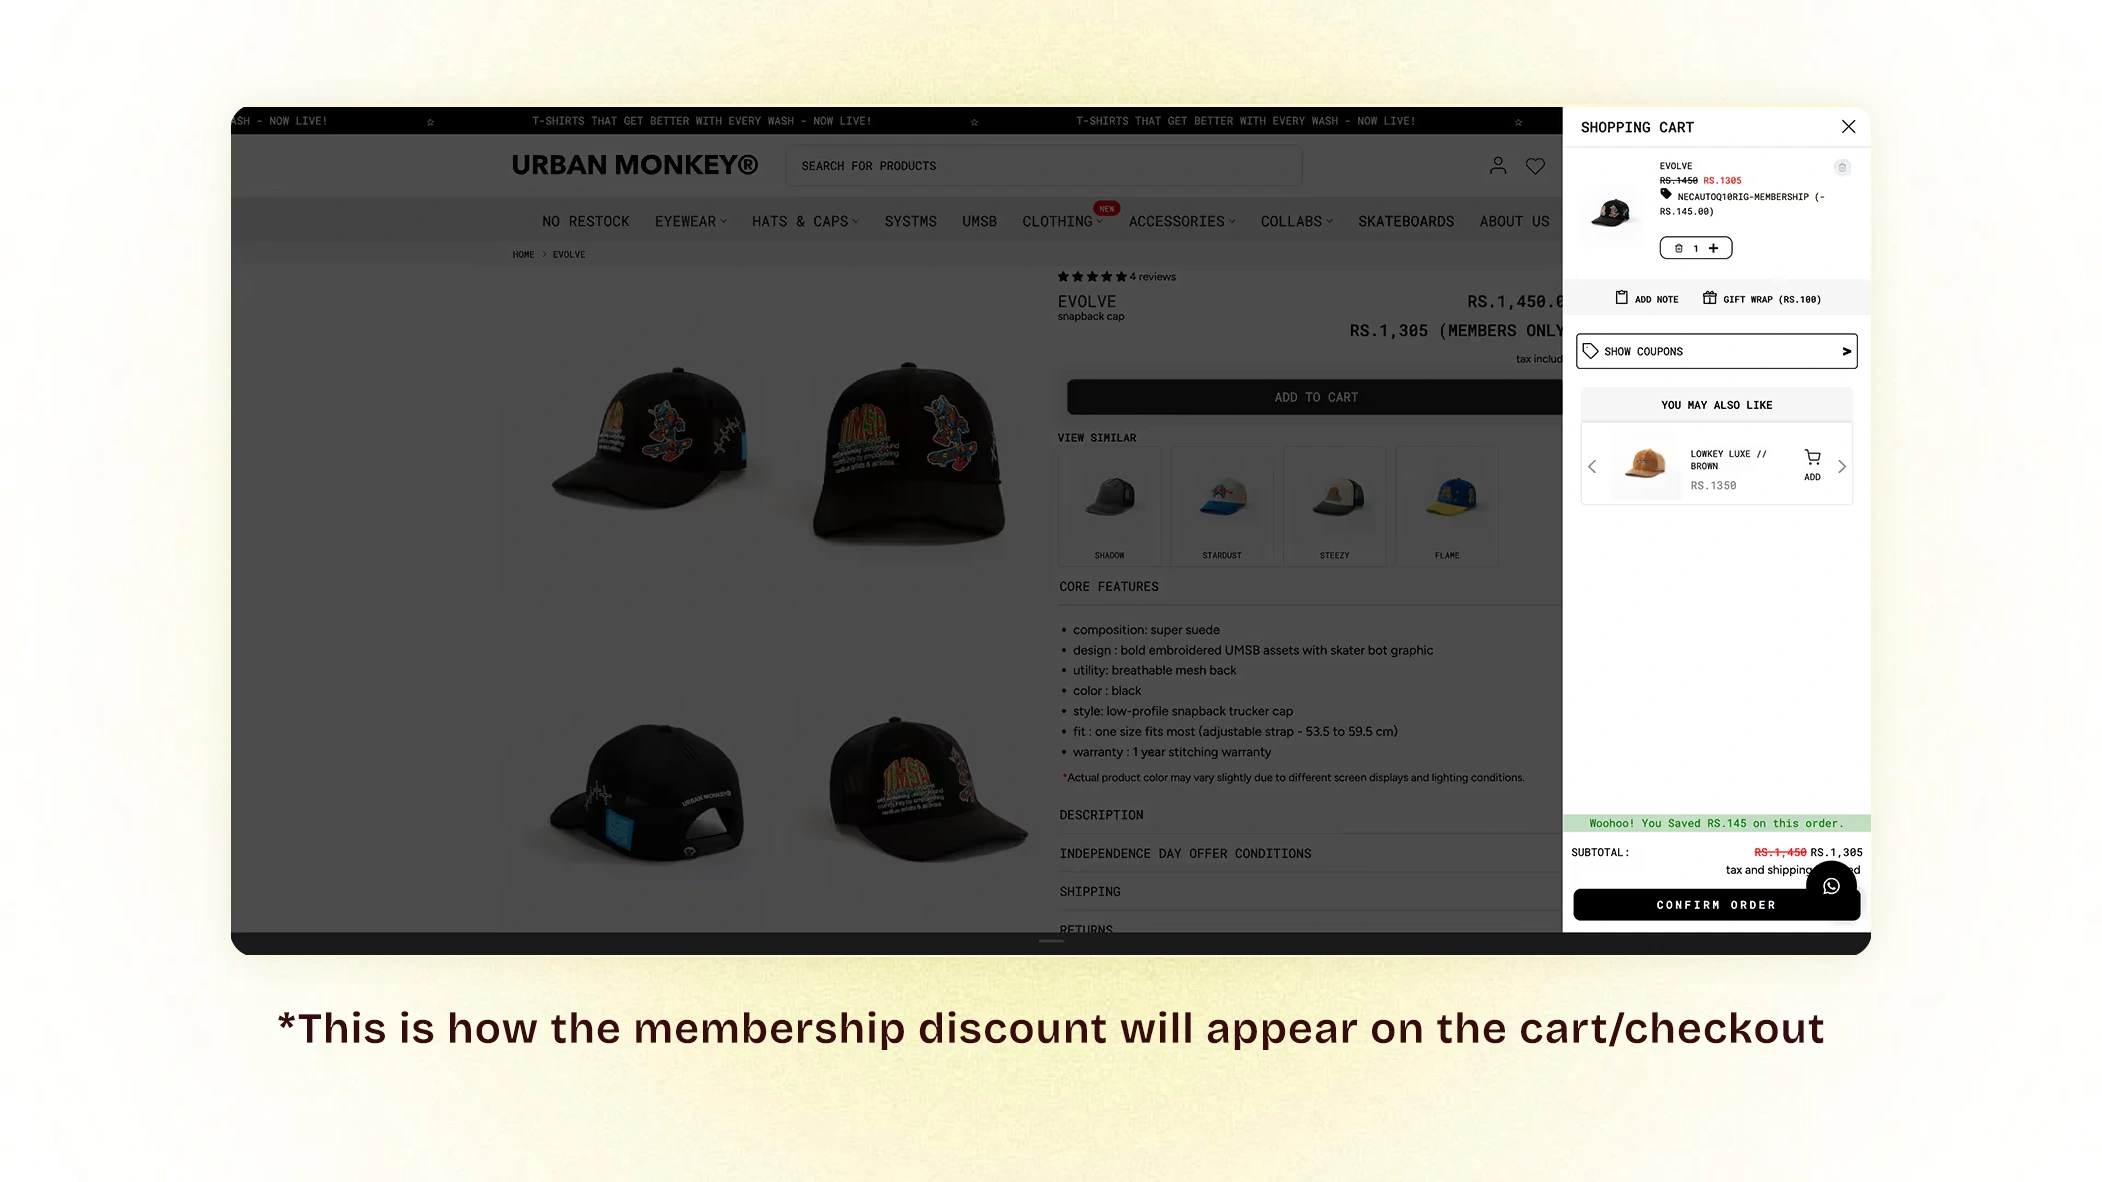Expand Hats & Caps menu
The width and height of the screenshot is (2102, 1182).
point(805,221)
